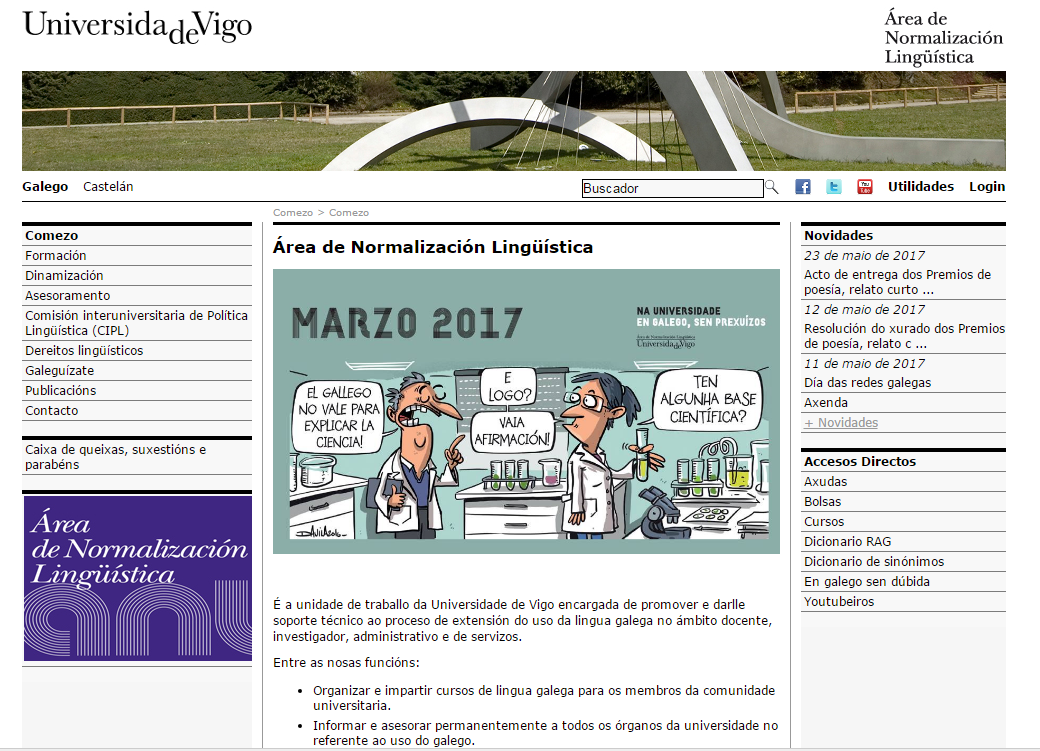Click inside the Buscador search field
Screen dimensions: 1040x751
click(672, 188)
